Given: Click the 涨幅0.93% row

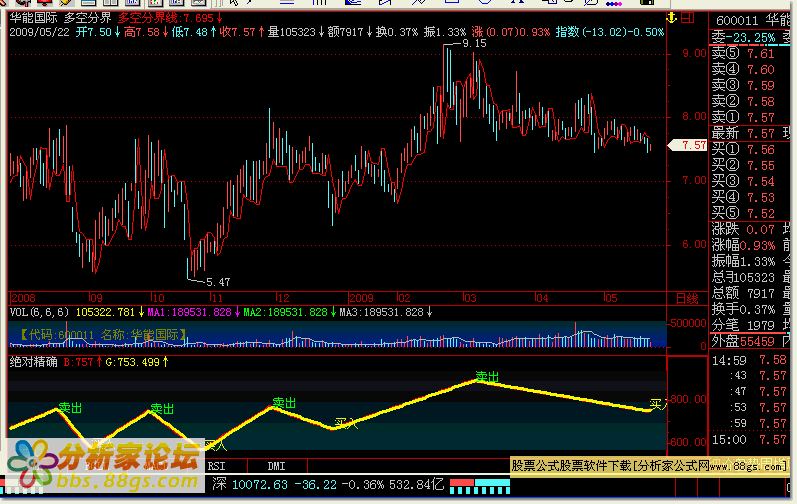Looking at the screenshot, I should (743, 245).
